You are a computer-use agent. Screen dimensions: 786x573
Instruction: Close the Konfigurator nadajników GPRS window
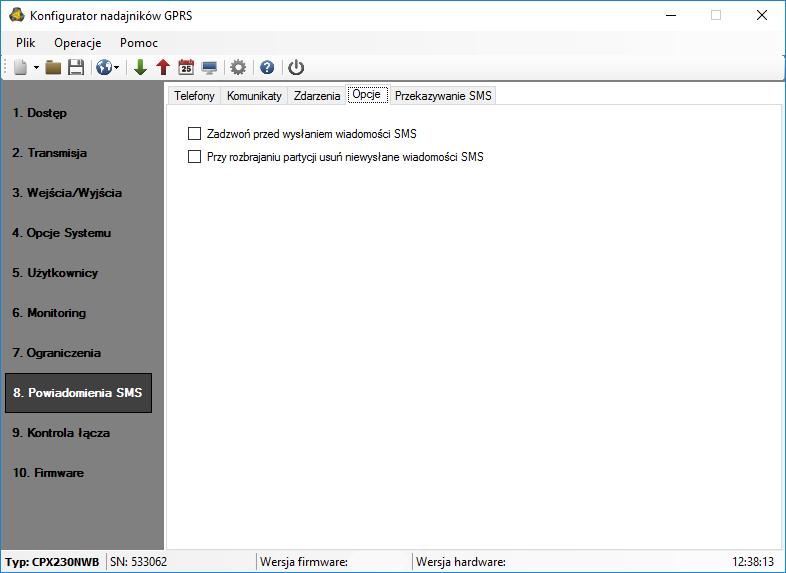[761, 15]
